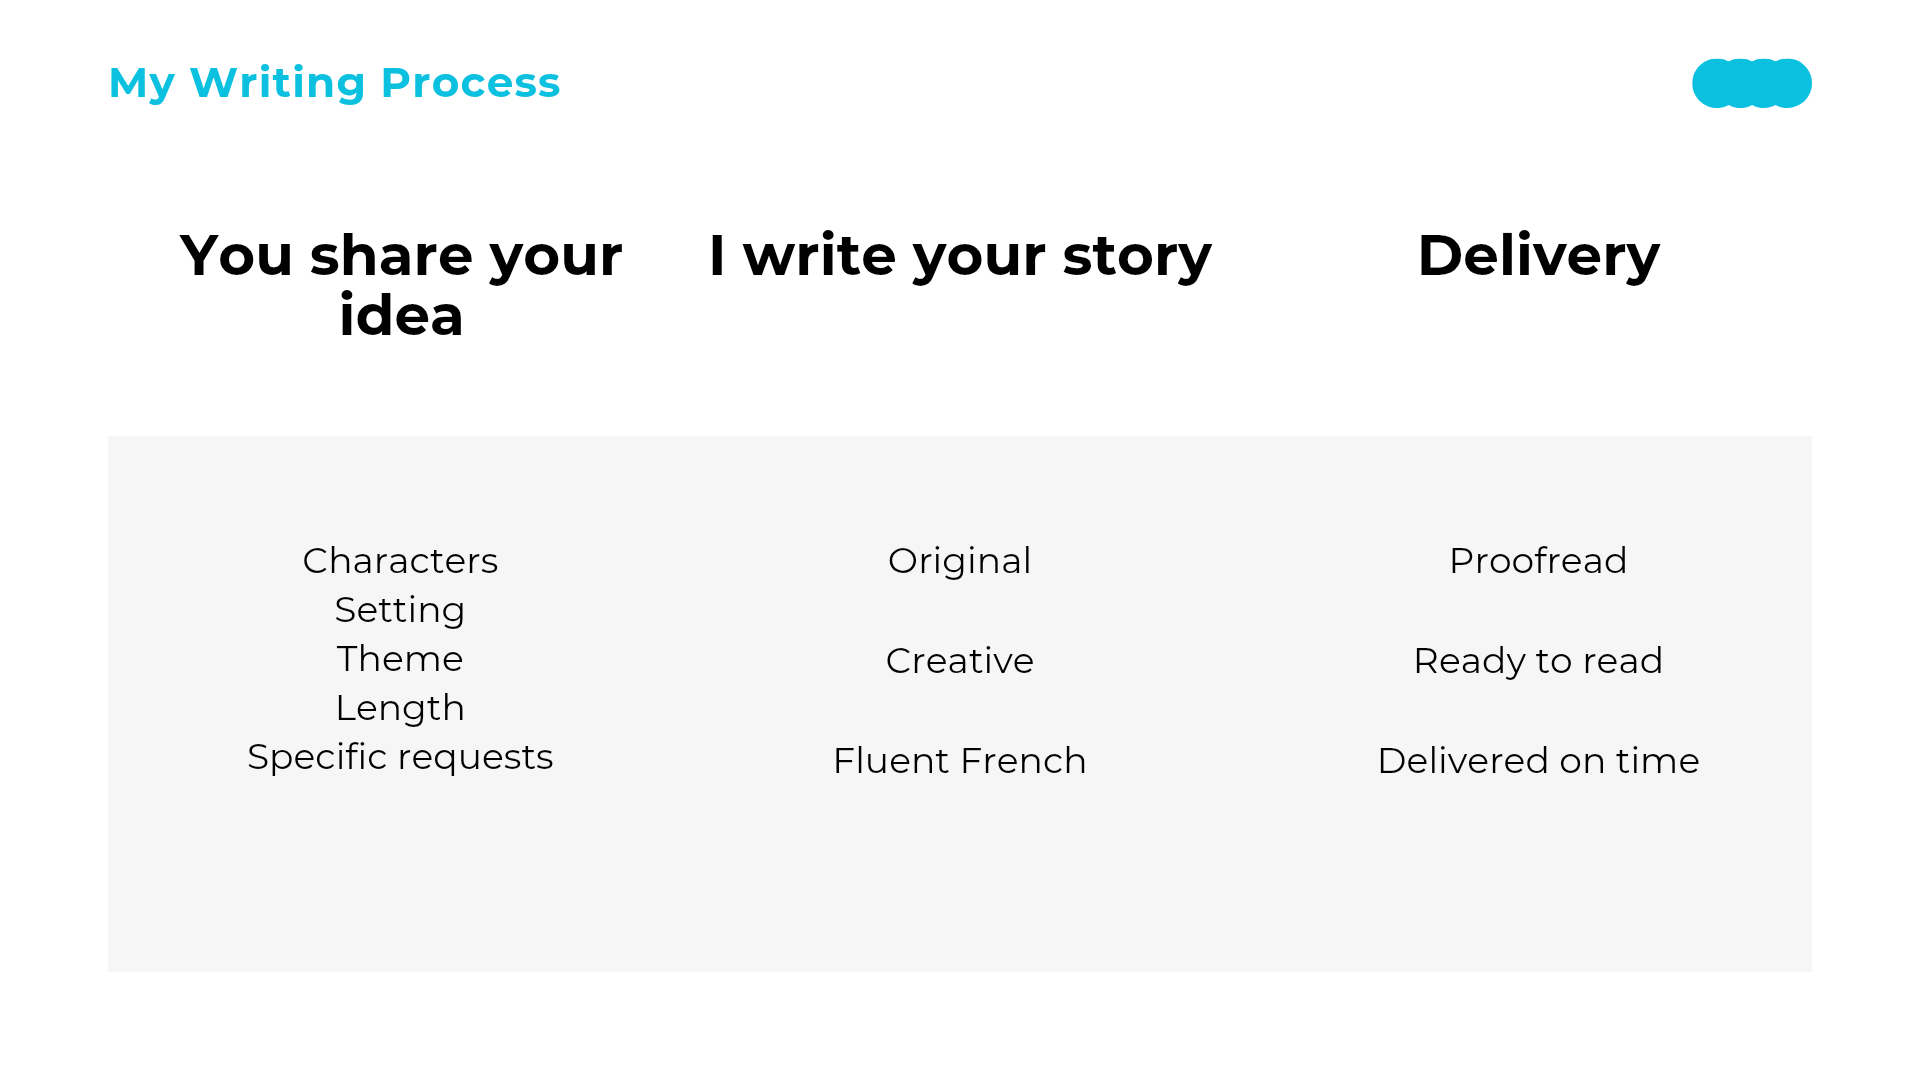Image resolution: width=1920 pixels, height=1080 pixels.
Task: Select the 'Setting' text line
Action: pos(400,610)
